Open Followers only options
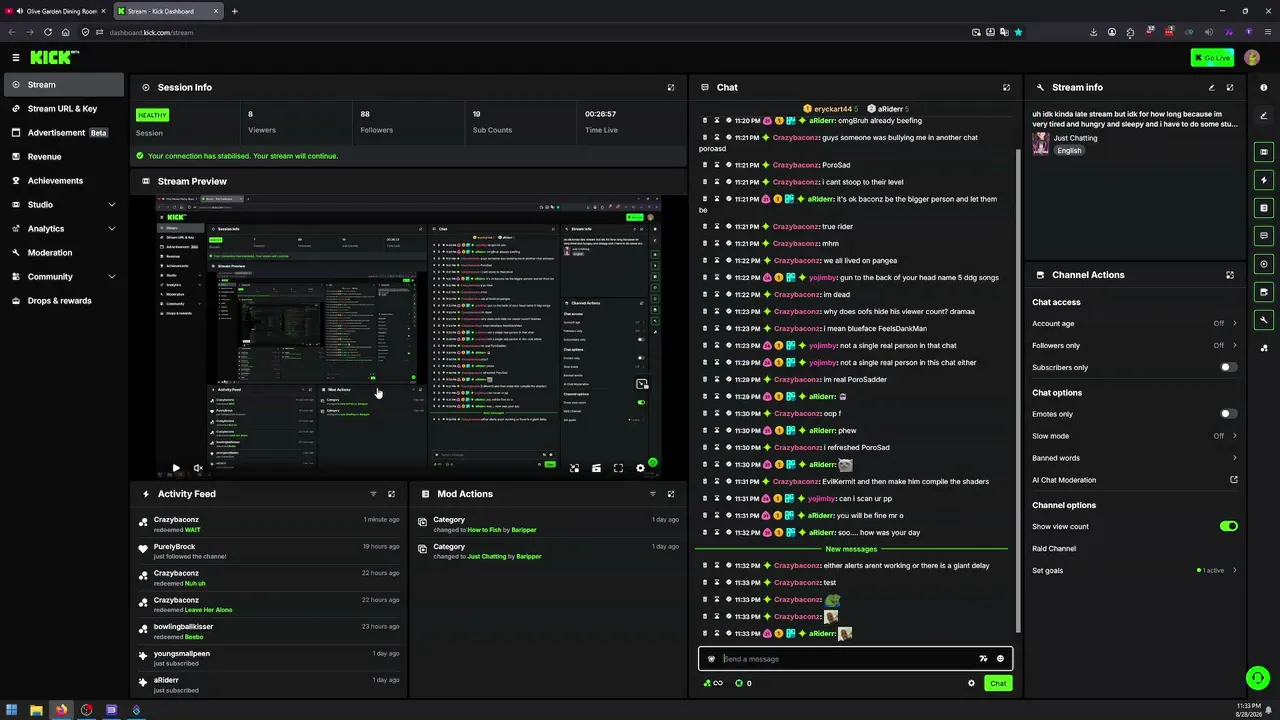Image resolution: width=1280 pixels, height=720 pixels. coord(1135,346)
